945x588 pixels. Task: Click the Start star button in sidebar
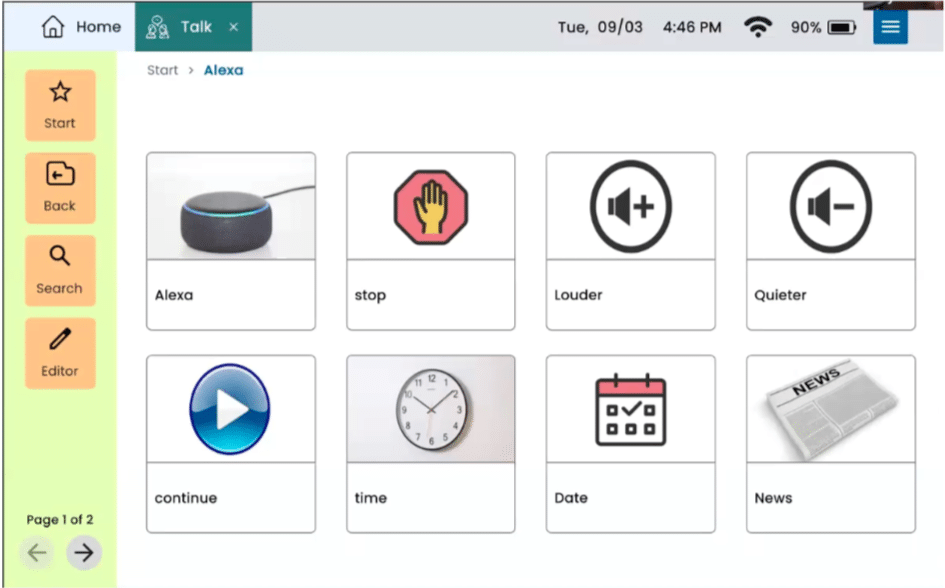(x=60, y=105)
